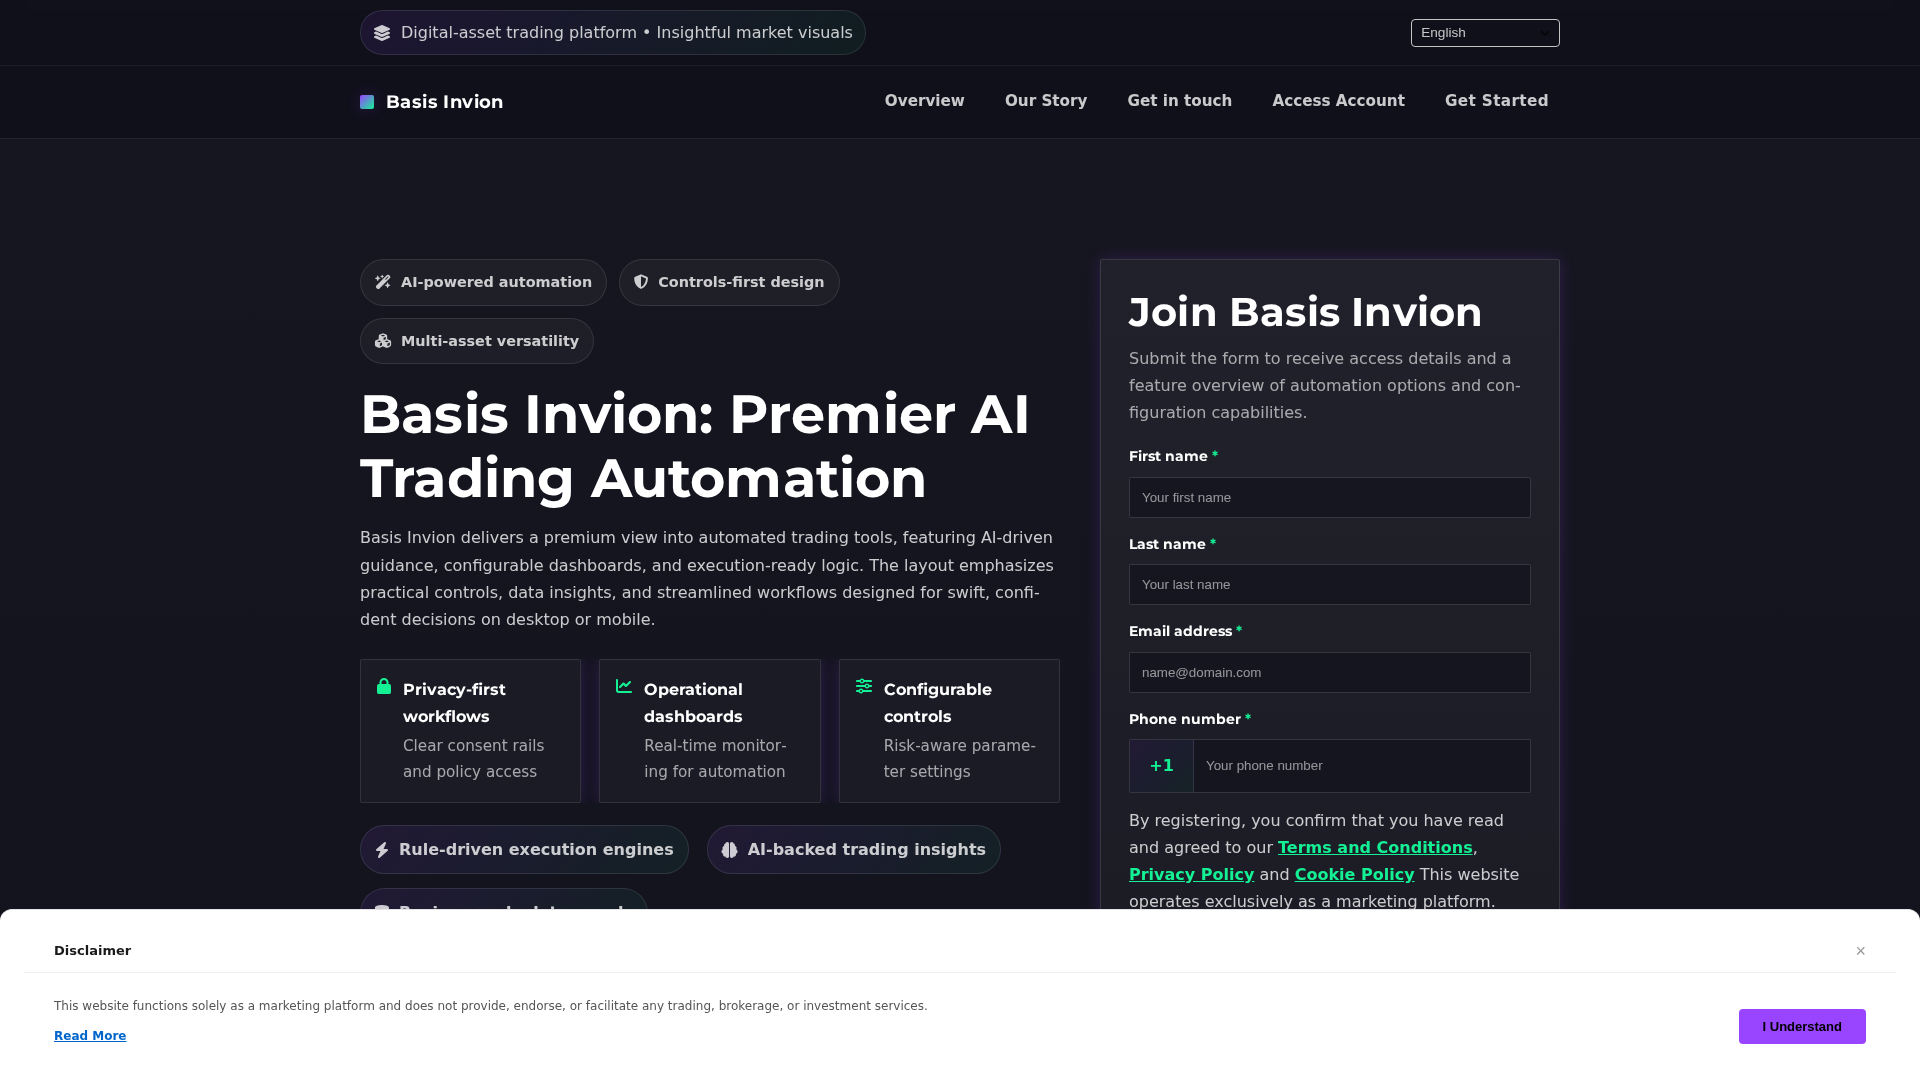
Task: Click the Disclaimer title text
Action: [93, 951]
